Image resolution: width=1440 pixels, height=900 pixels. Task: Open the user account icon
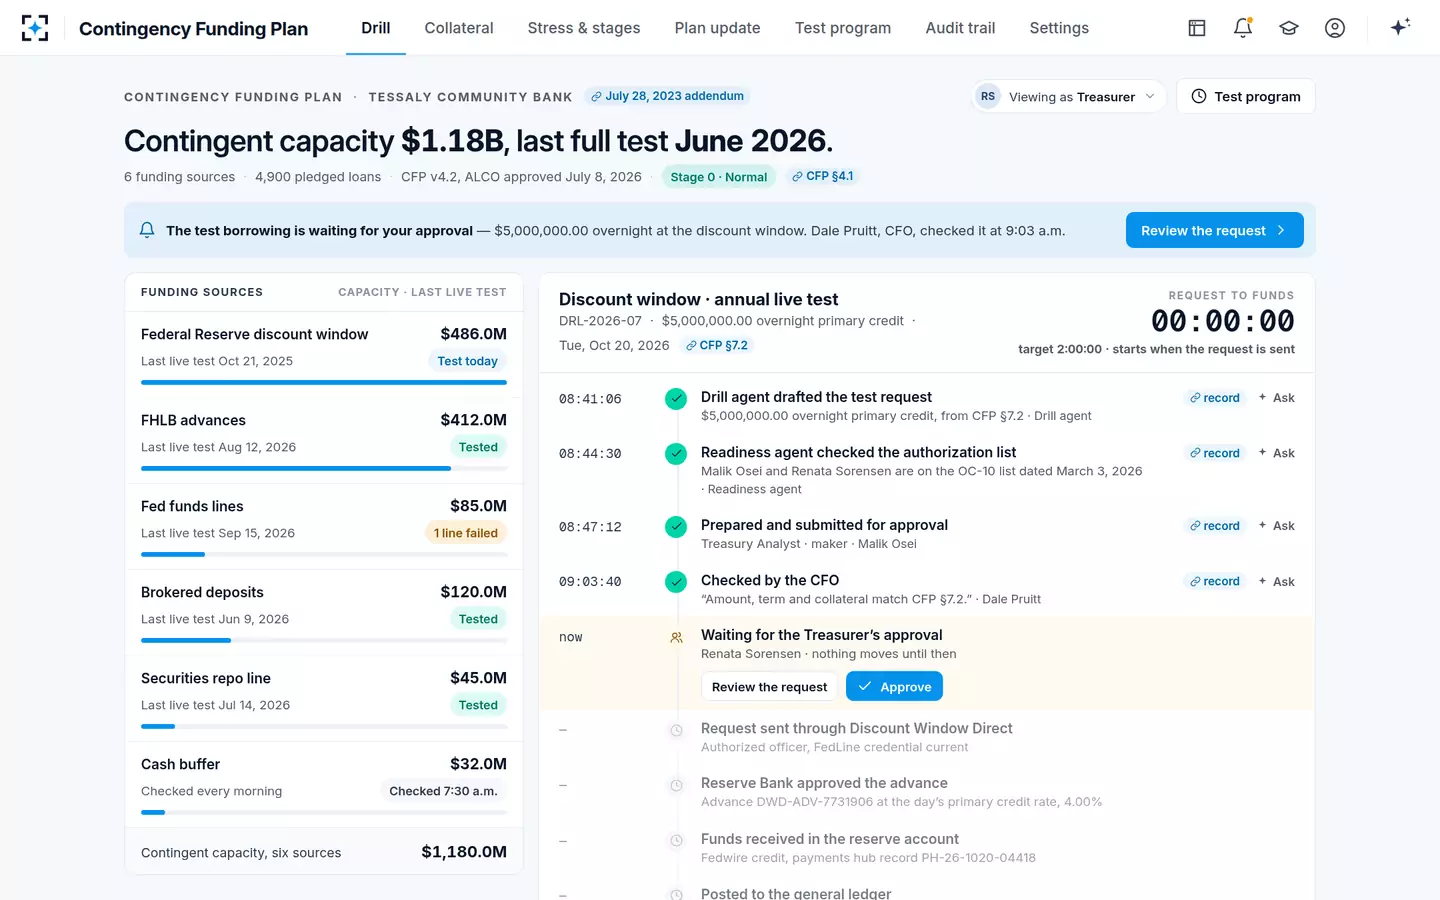pyautogui.click(x=1335, y=28)
